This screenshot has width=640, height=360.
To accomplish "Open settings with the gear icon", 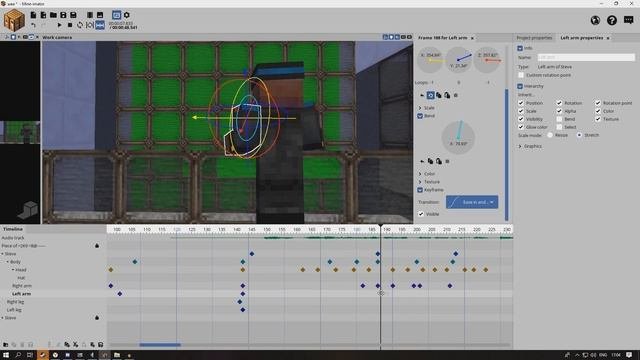I will coord(127,15).
